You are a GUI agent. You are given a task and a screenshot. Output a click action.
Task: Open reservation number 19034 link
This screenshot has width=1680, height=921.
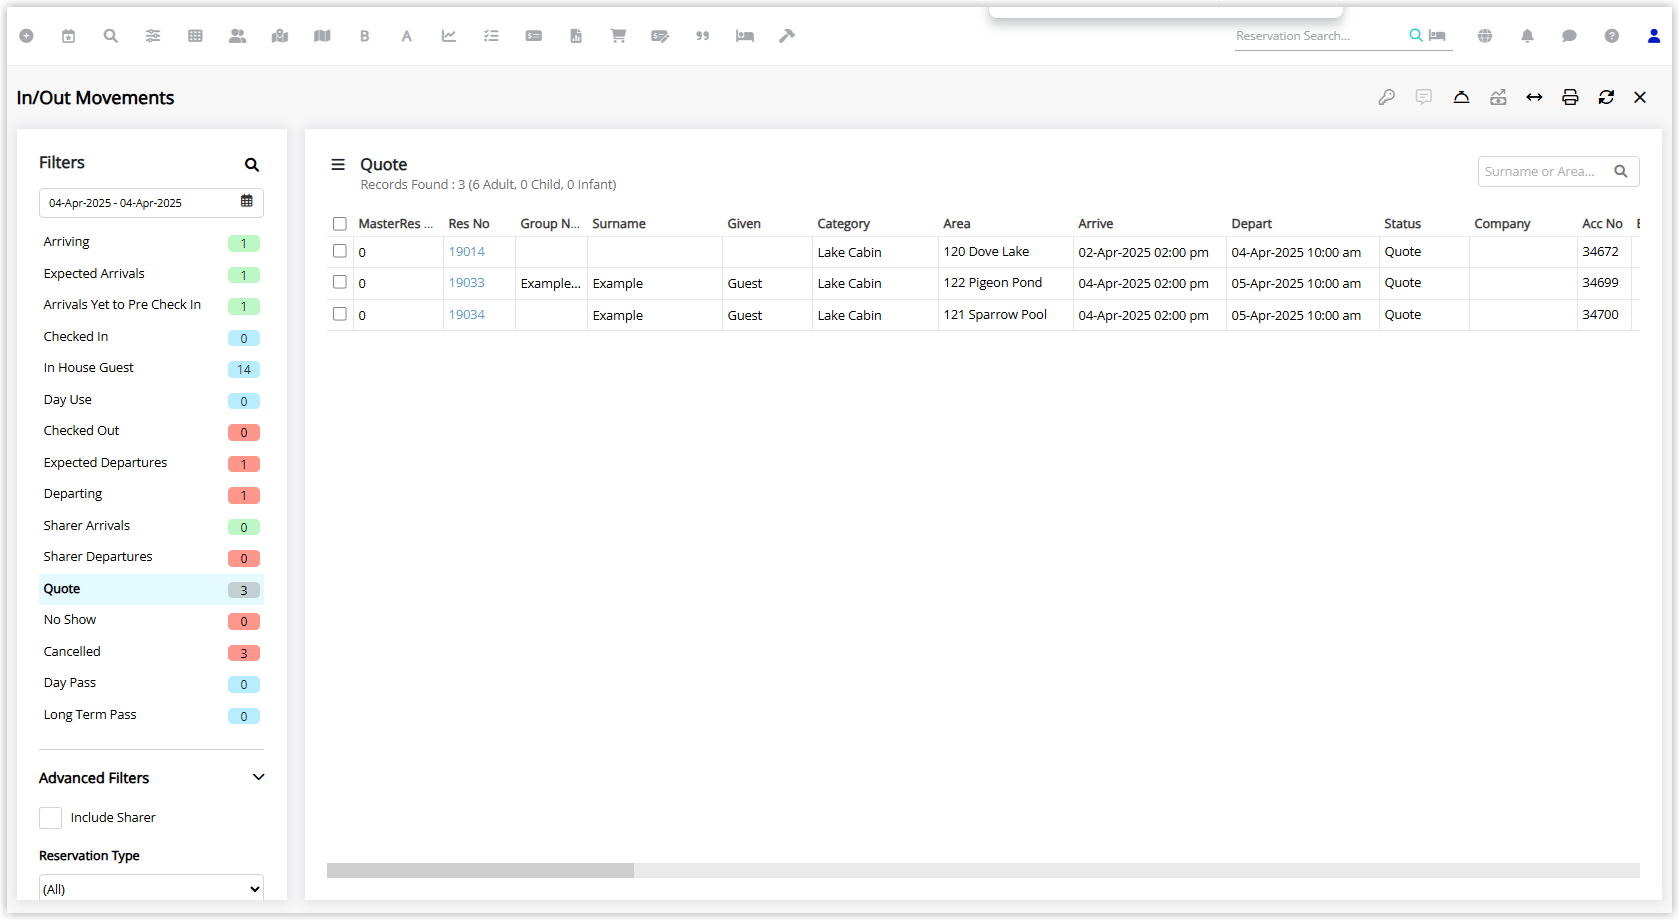467,315
